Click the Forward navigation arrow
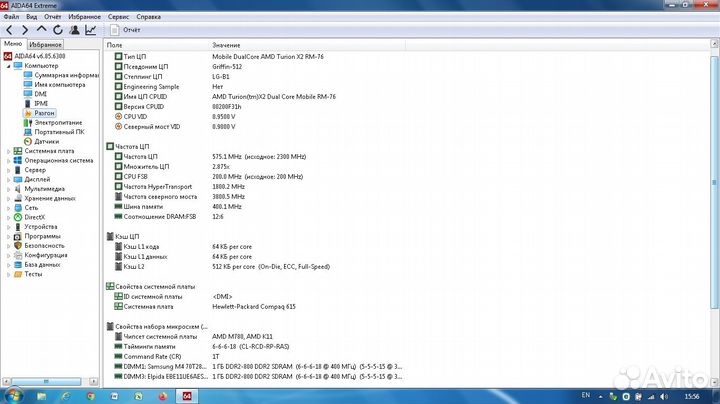This screenshot has width=720, height=404. click(24, 30)
